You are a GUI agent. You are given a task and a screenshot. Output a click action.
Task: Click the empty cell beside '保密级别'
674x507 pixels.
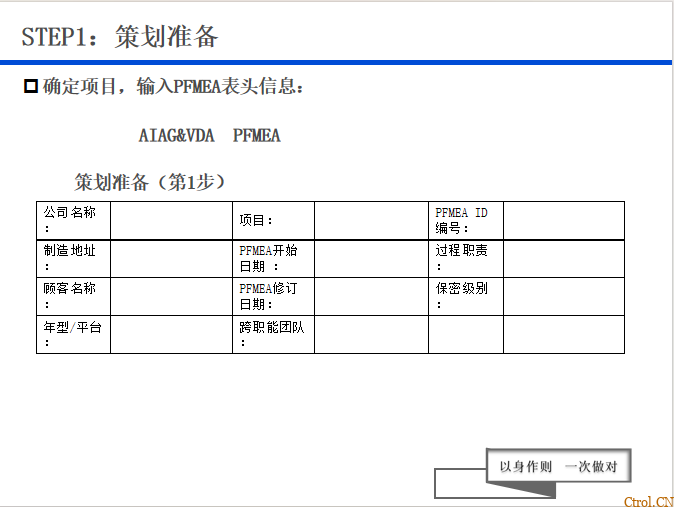click(x=564, y=297)
